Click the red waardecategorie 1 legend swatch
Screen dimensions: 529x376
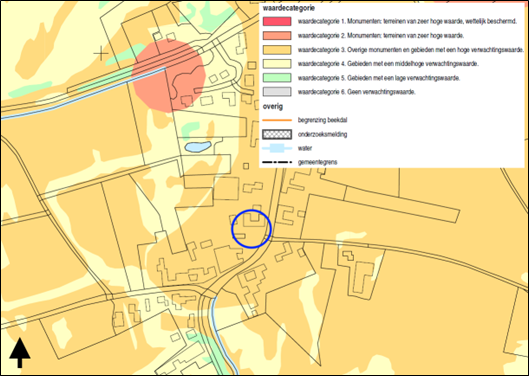point(277,21)
